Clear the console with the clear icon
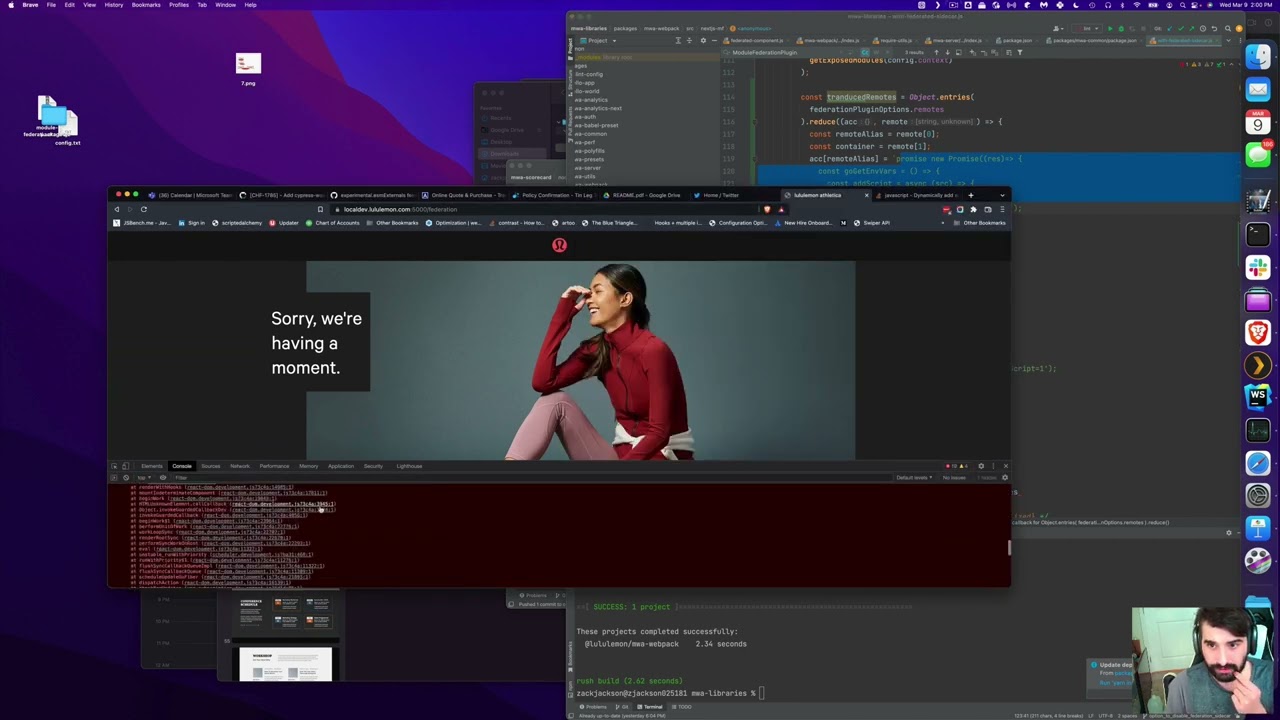1280x720 pixels. click(124, 478)
